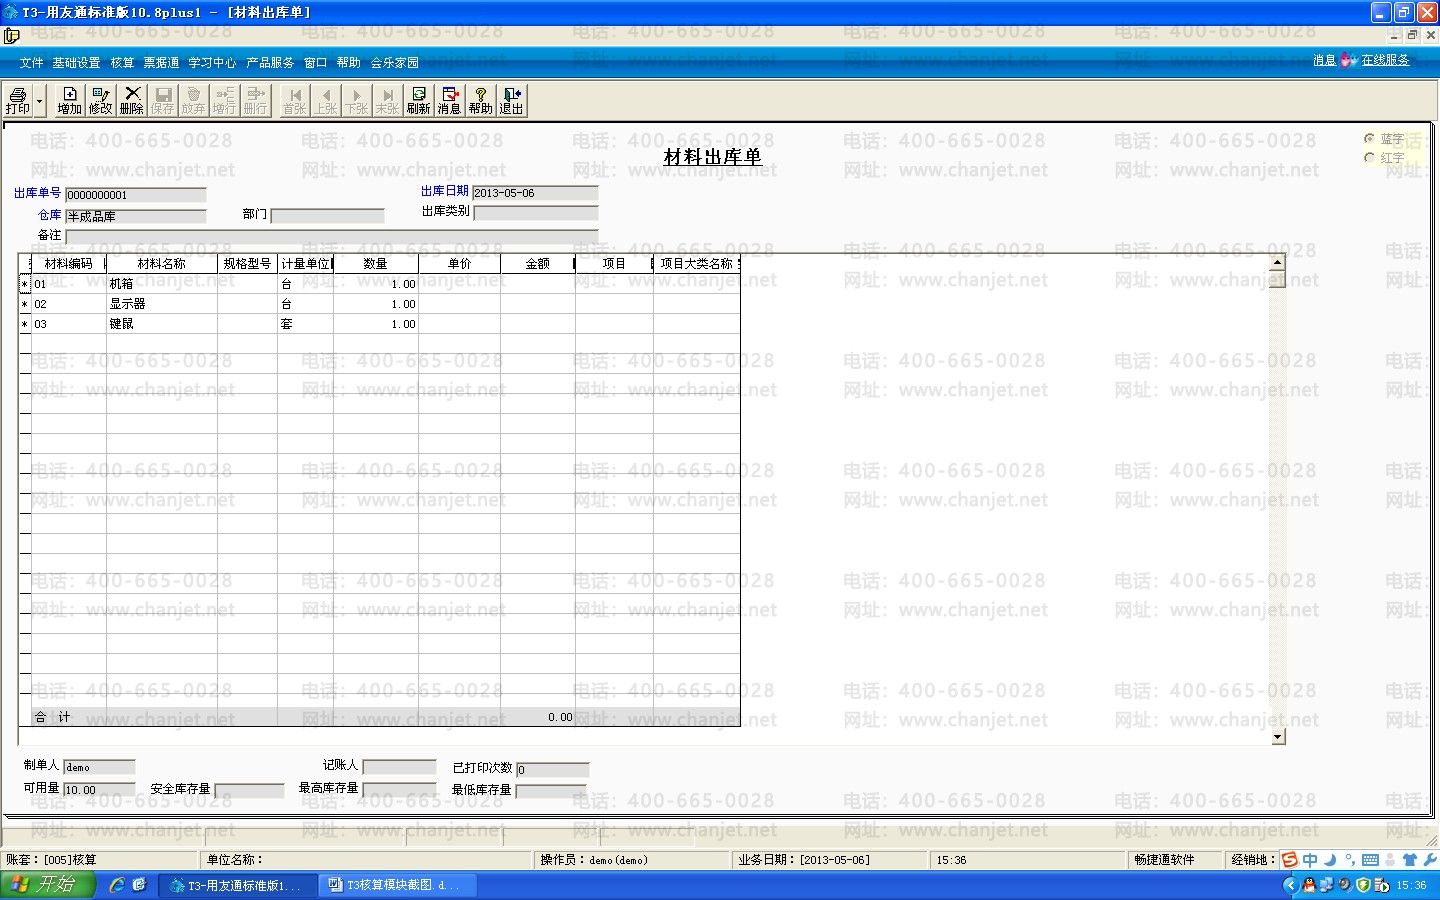This screenshot has width=1440, height=900.
Task: Click the scroll up arrow of the table
Action: [1277, 262]
